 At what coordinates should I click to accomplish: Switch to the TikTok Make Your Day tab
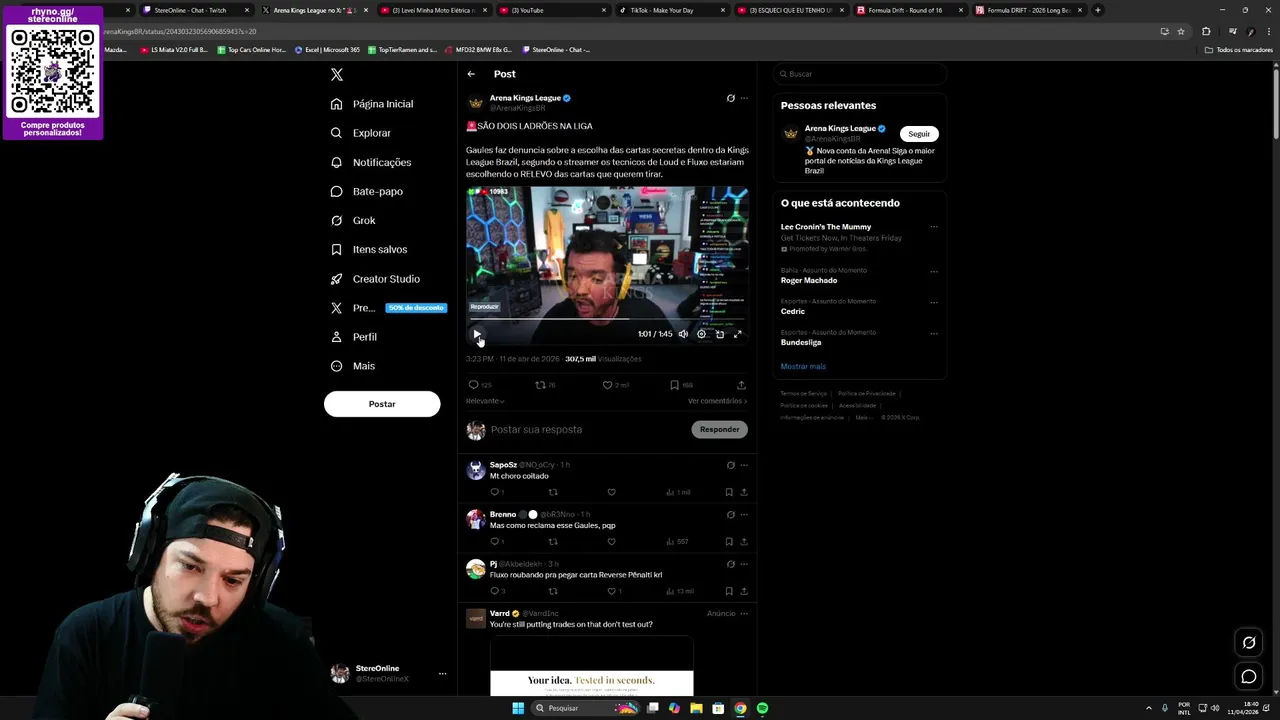point(670,10)
